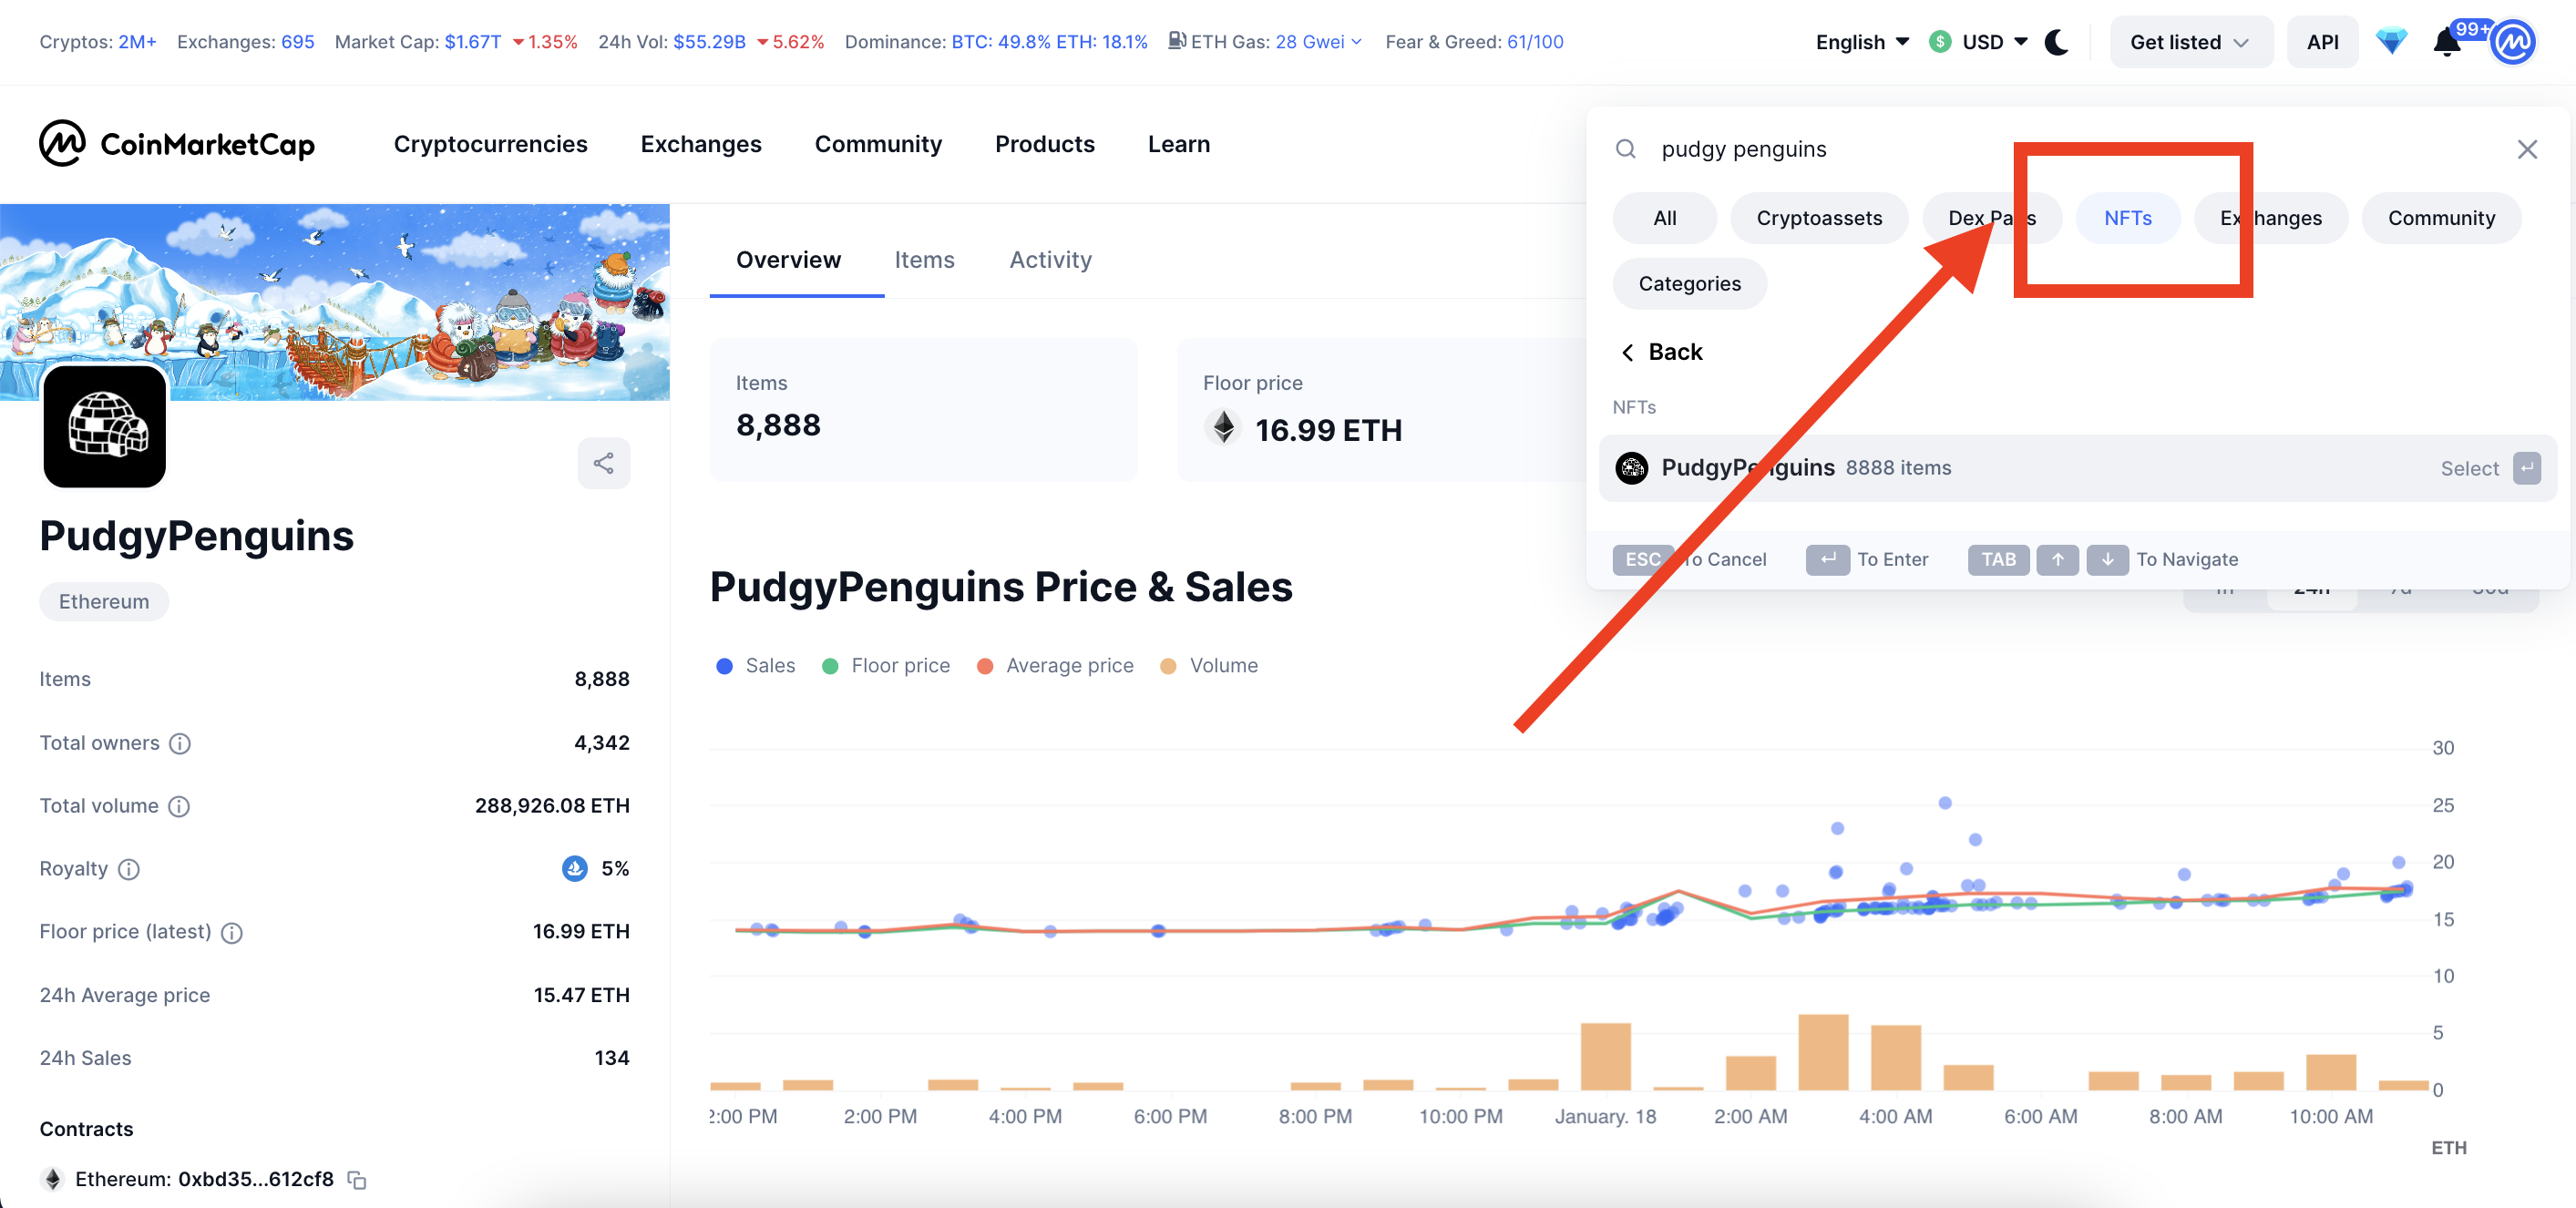Screen dimensions: 2576x1208
Task: Show Total owners info tooltip
Action: [180, 743]
